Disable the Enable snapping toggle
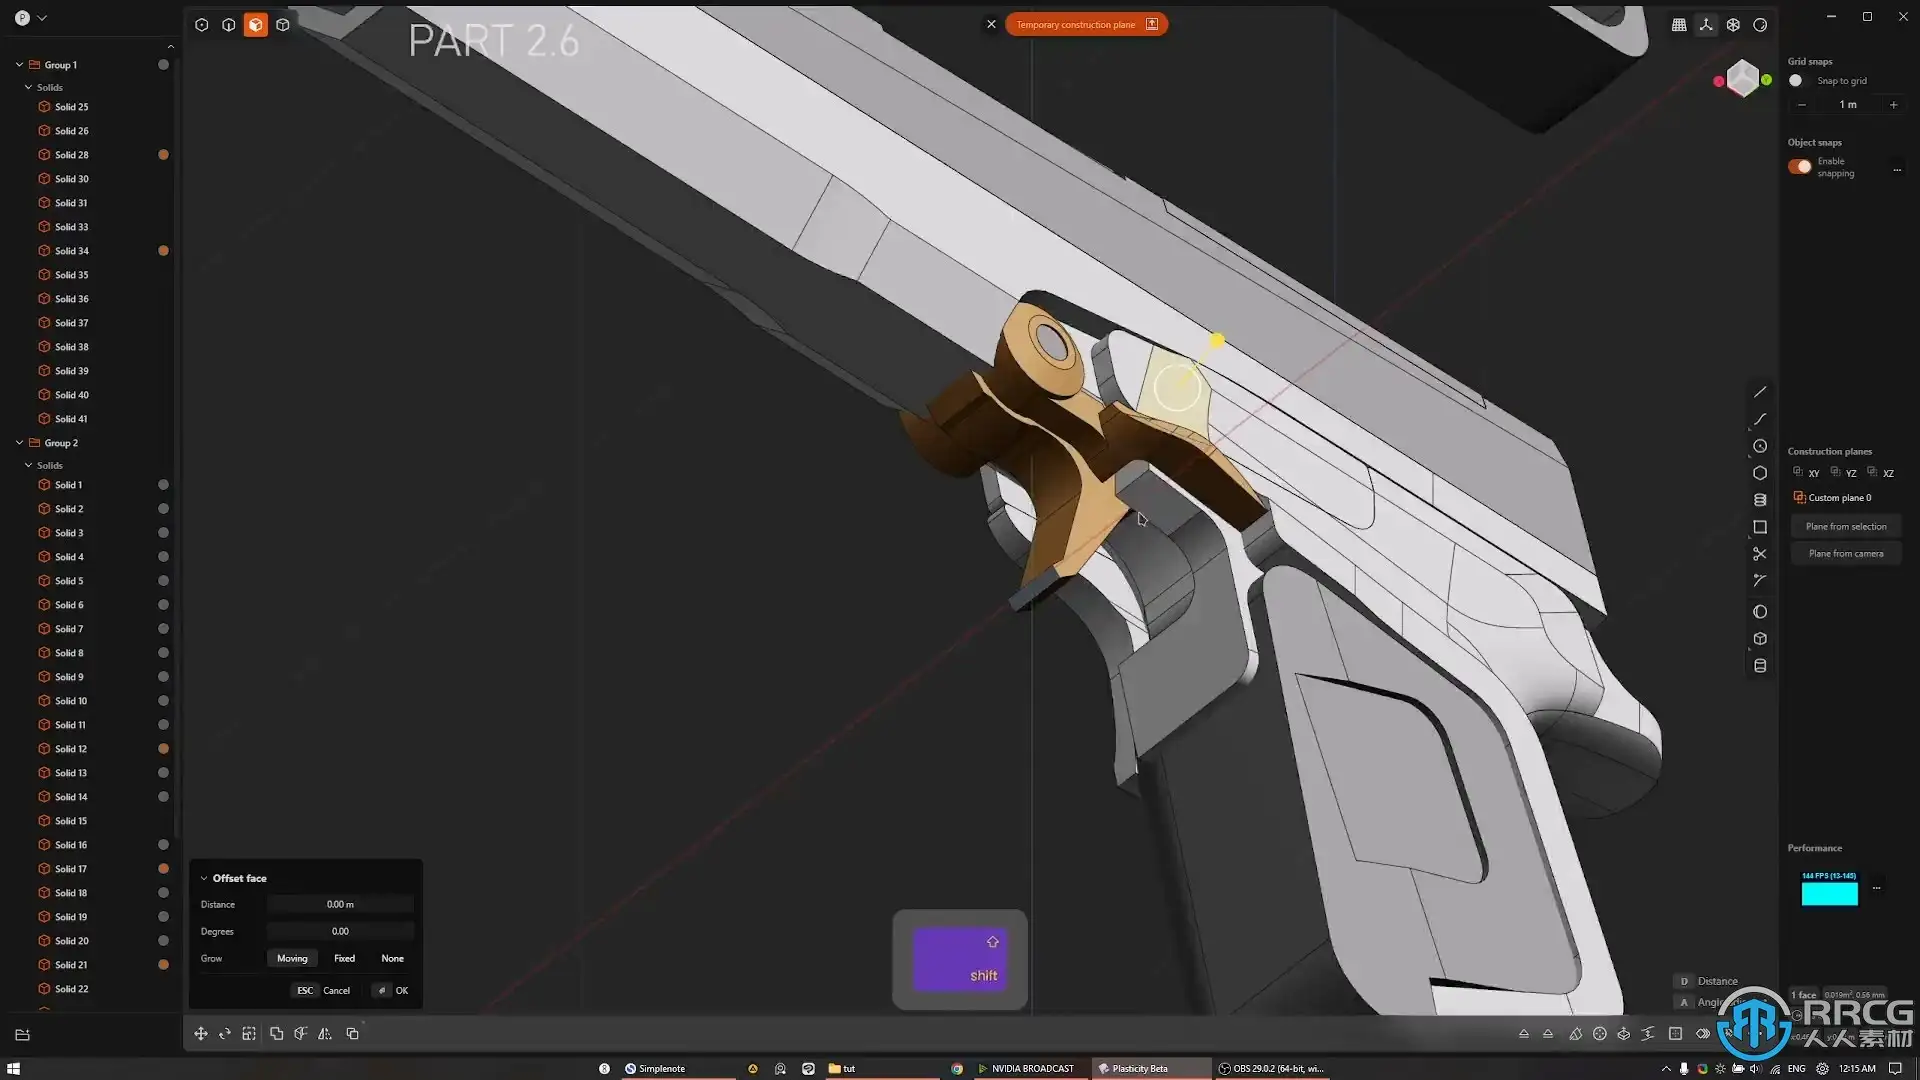This screenshot has width=1920, height=1080. [x=1799, y=167]
